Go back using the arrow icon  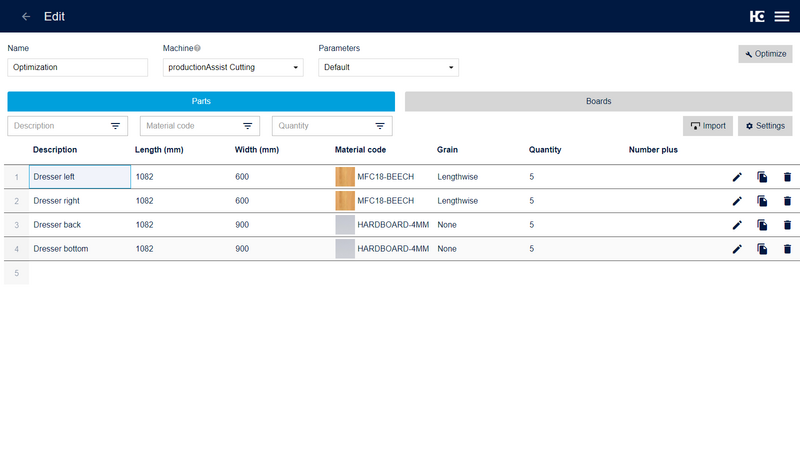tap(26, 16)
